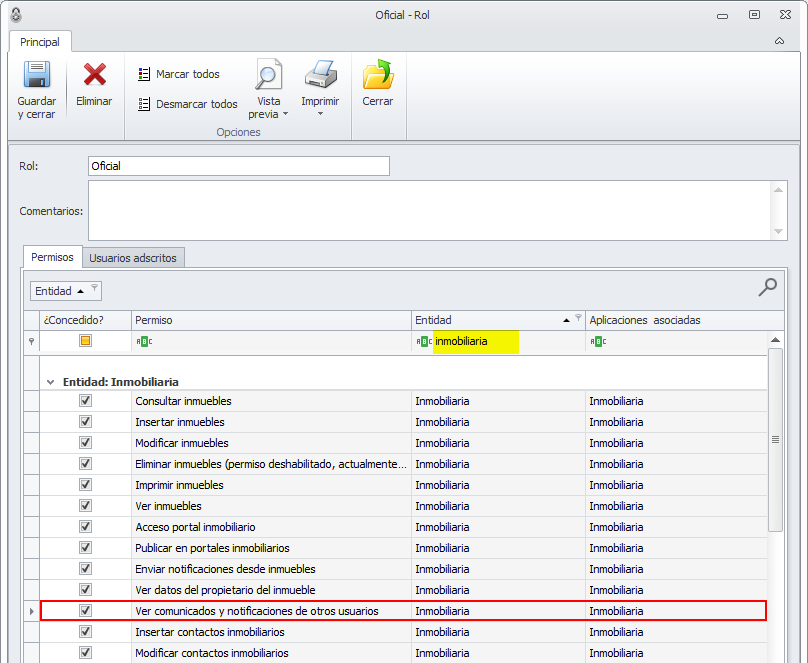Toggle the ¿Concedido? filter row checkbox
Image resolution: width=808 pixels, height=663 pixels.
pyautogui.click(x=85, y=341)
